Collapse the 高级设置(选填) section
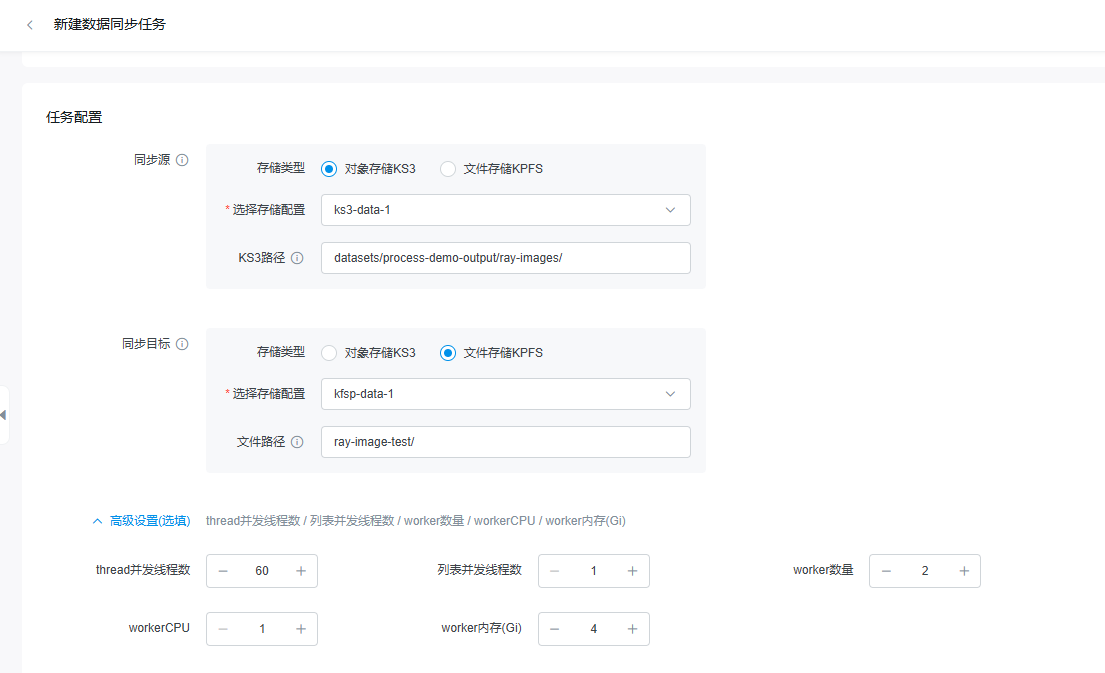The width and height of the screenshot is (1105, 673). 141,521
